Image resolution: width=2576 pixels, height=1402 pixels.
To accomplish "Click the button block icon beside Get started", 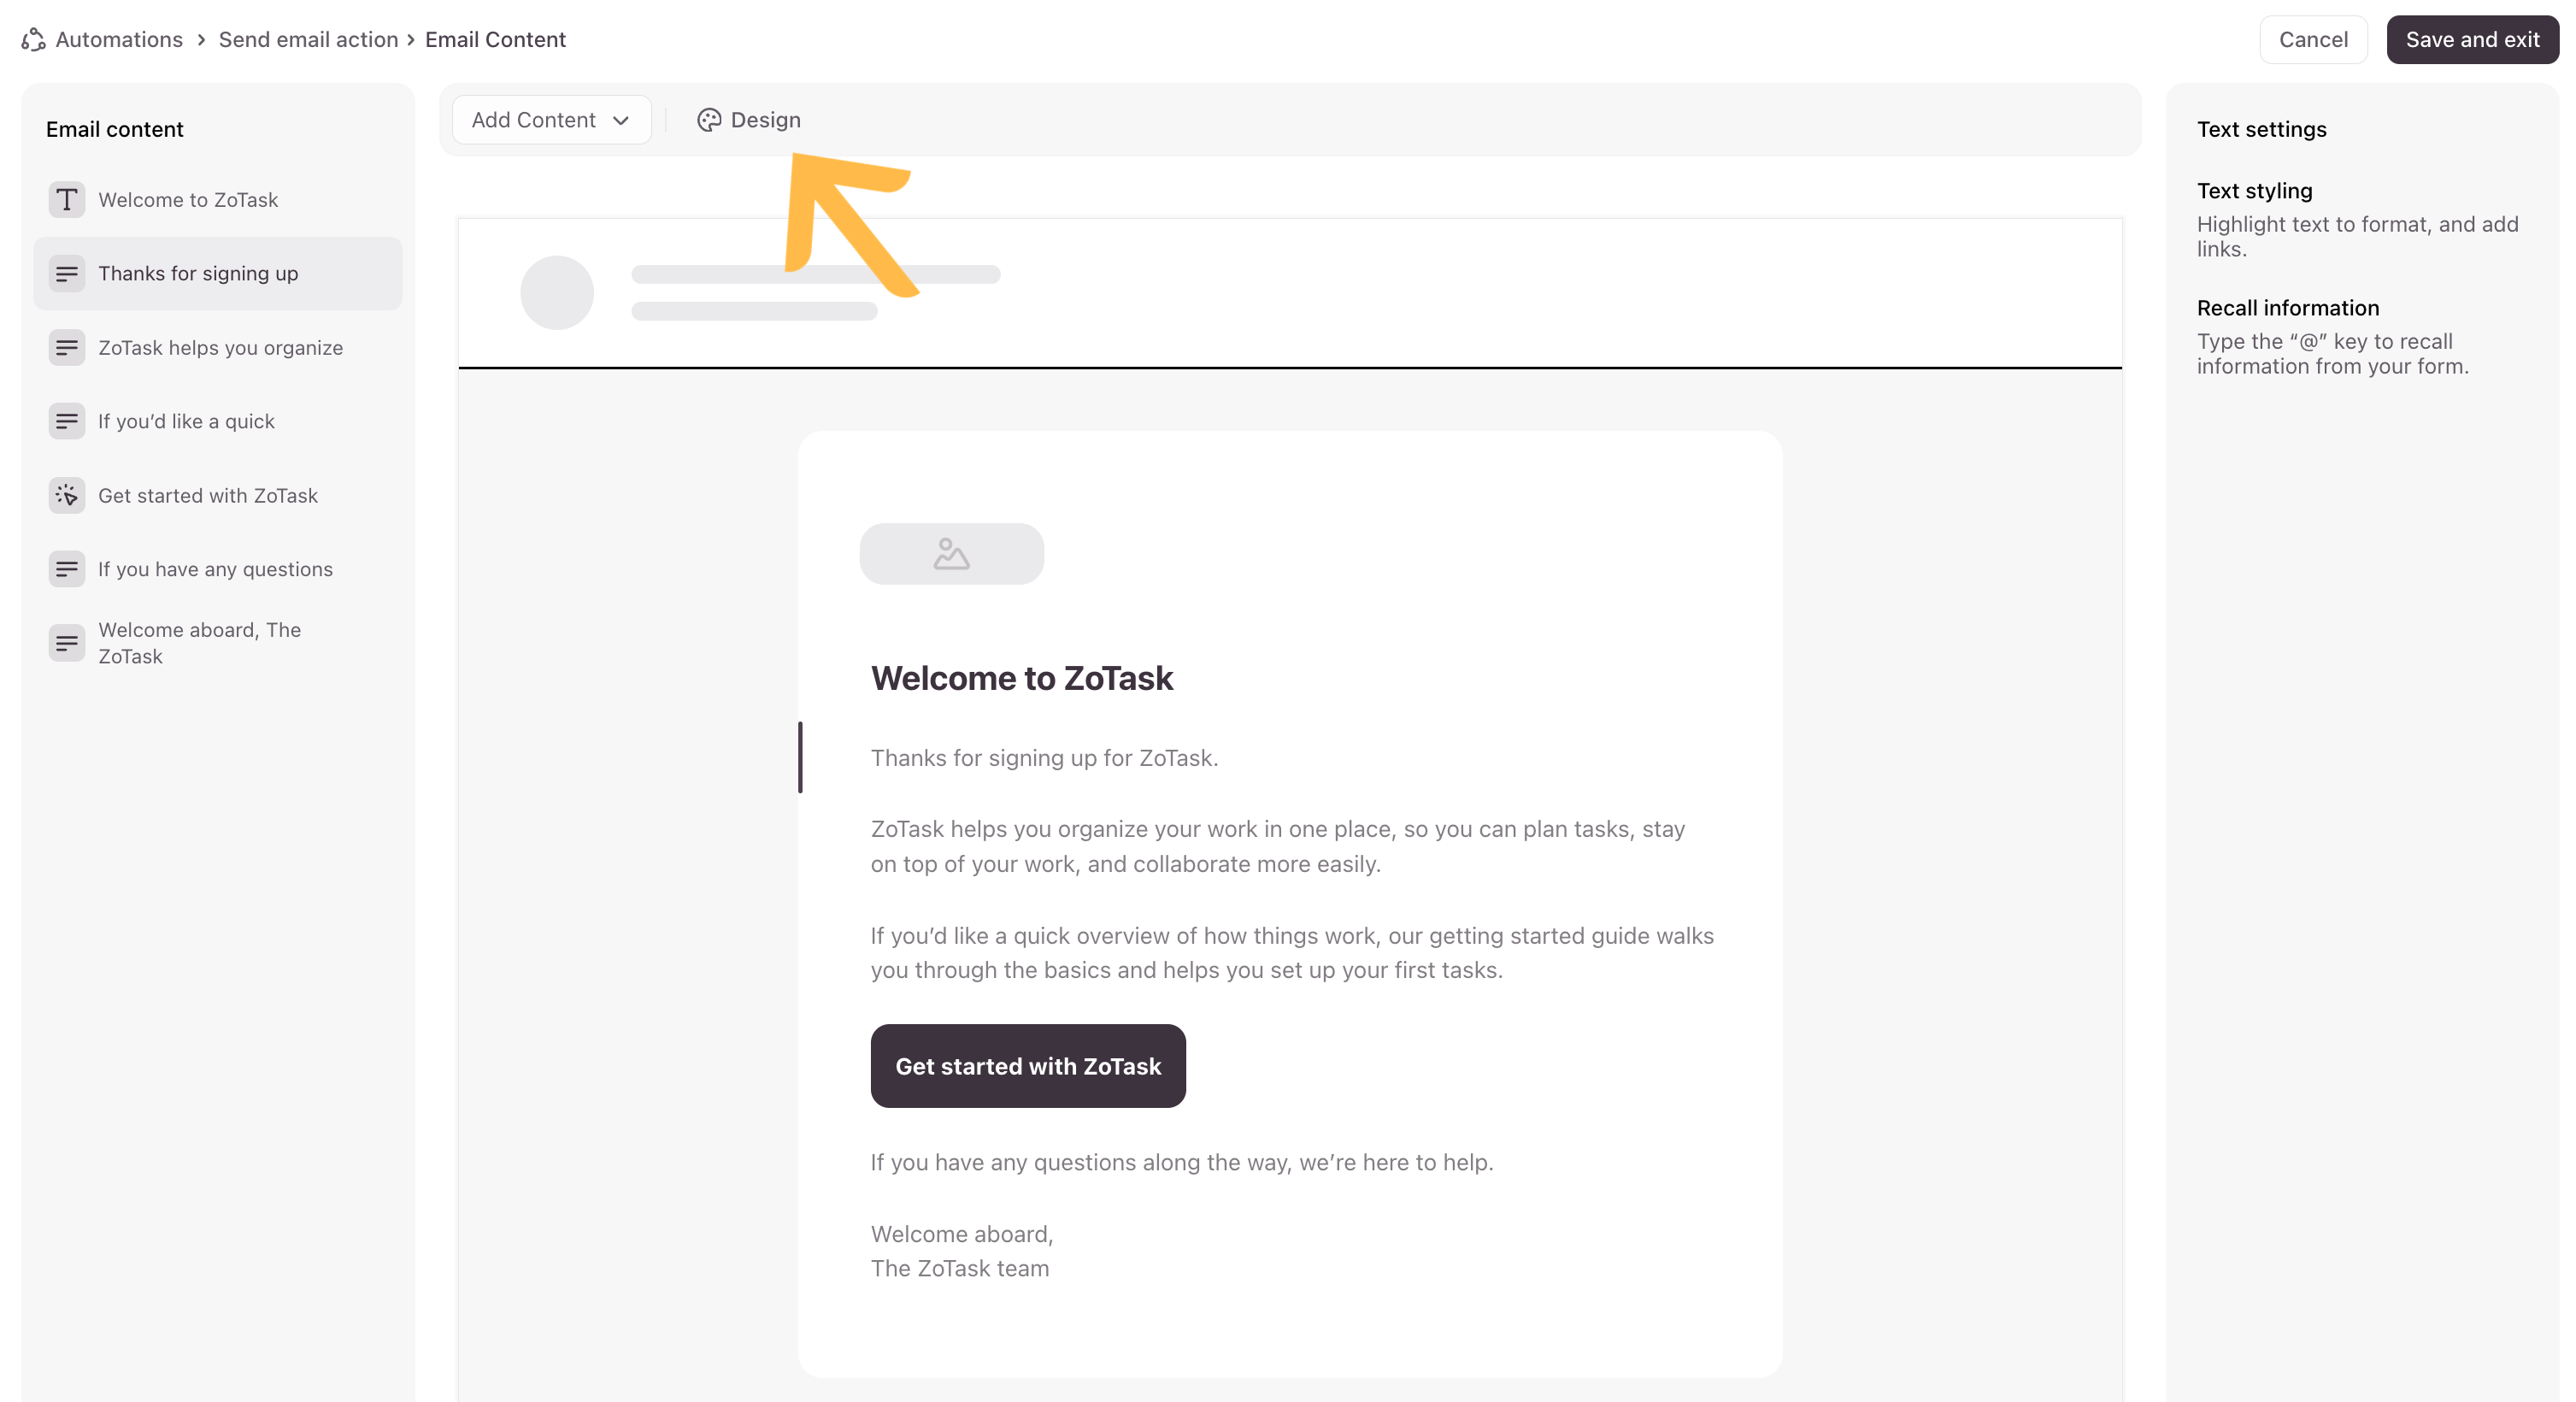I will (67, 496).
